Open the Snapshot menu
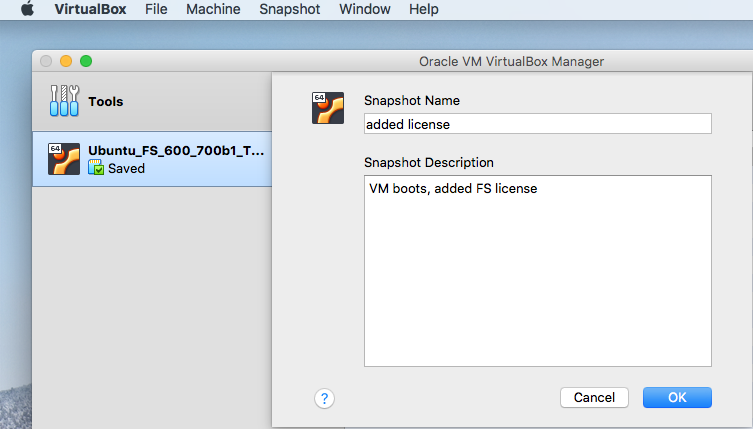753x429 pixels. click(289, 9)
